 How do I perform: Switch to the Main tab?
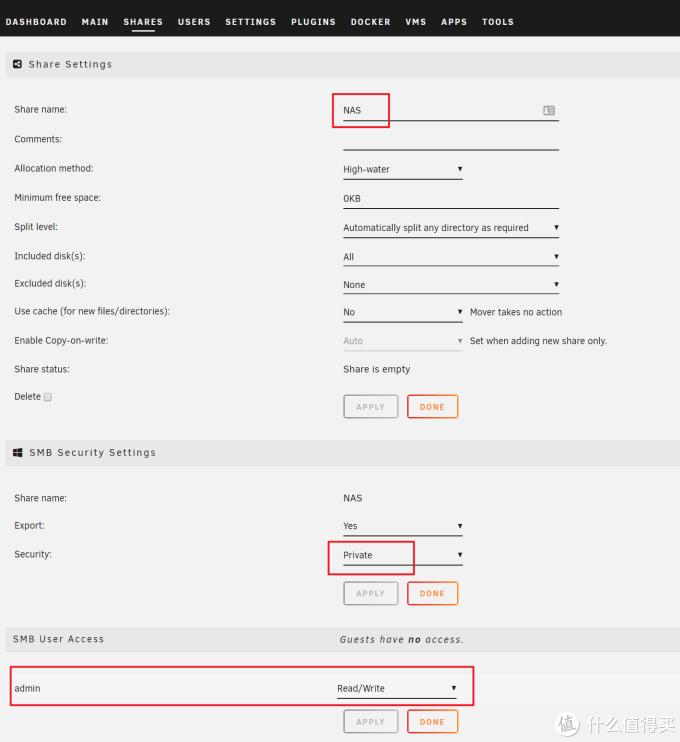(x=95, y=22)
